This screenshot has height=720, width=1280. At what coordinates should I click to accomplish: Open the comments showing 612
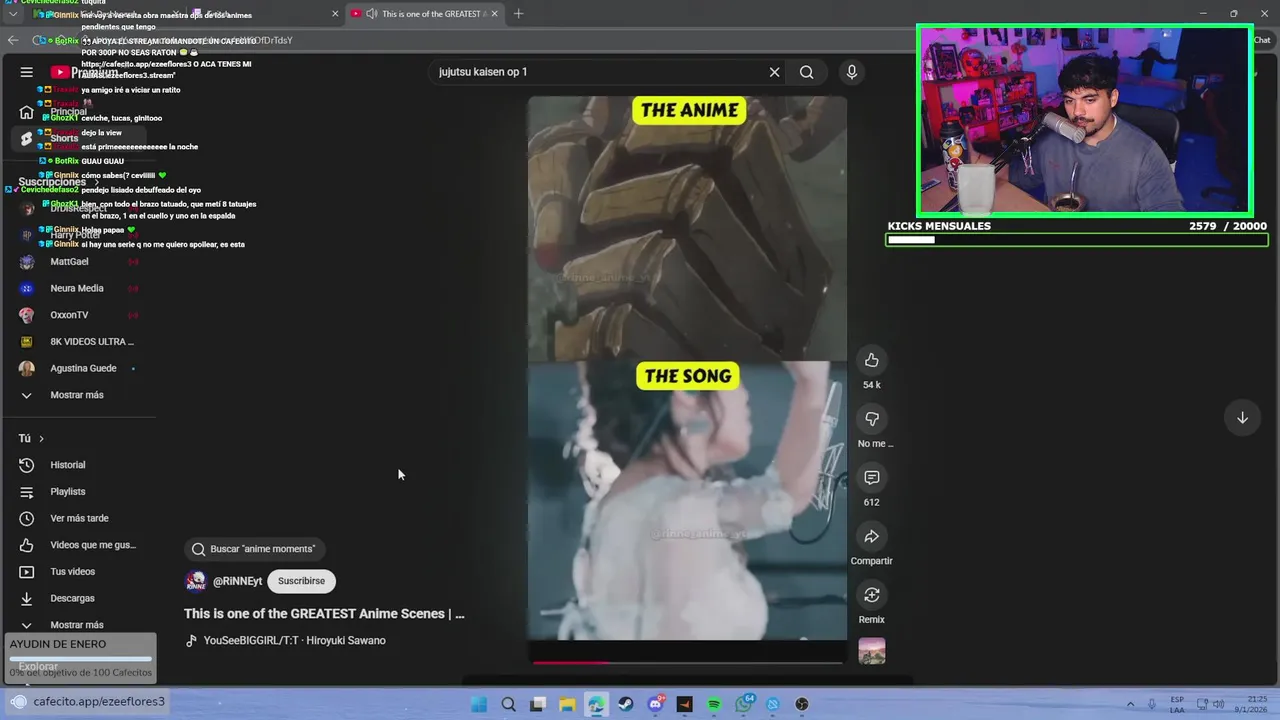coord(872,478)
